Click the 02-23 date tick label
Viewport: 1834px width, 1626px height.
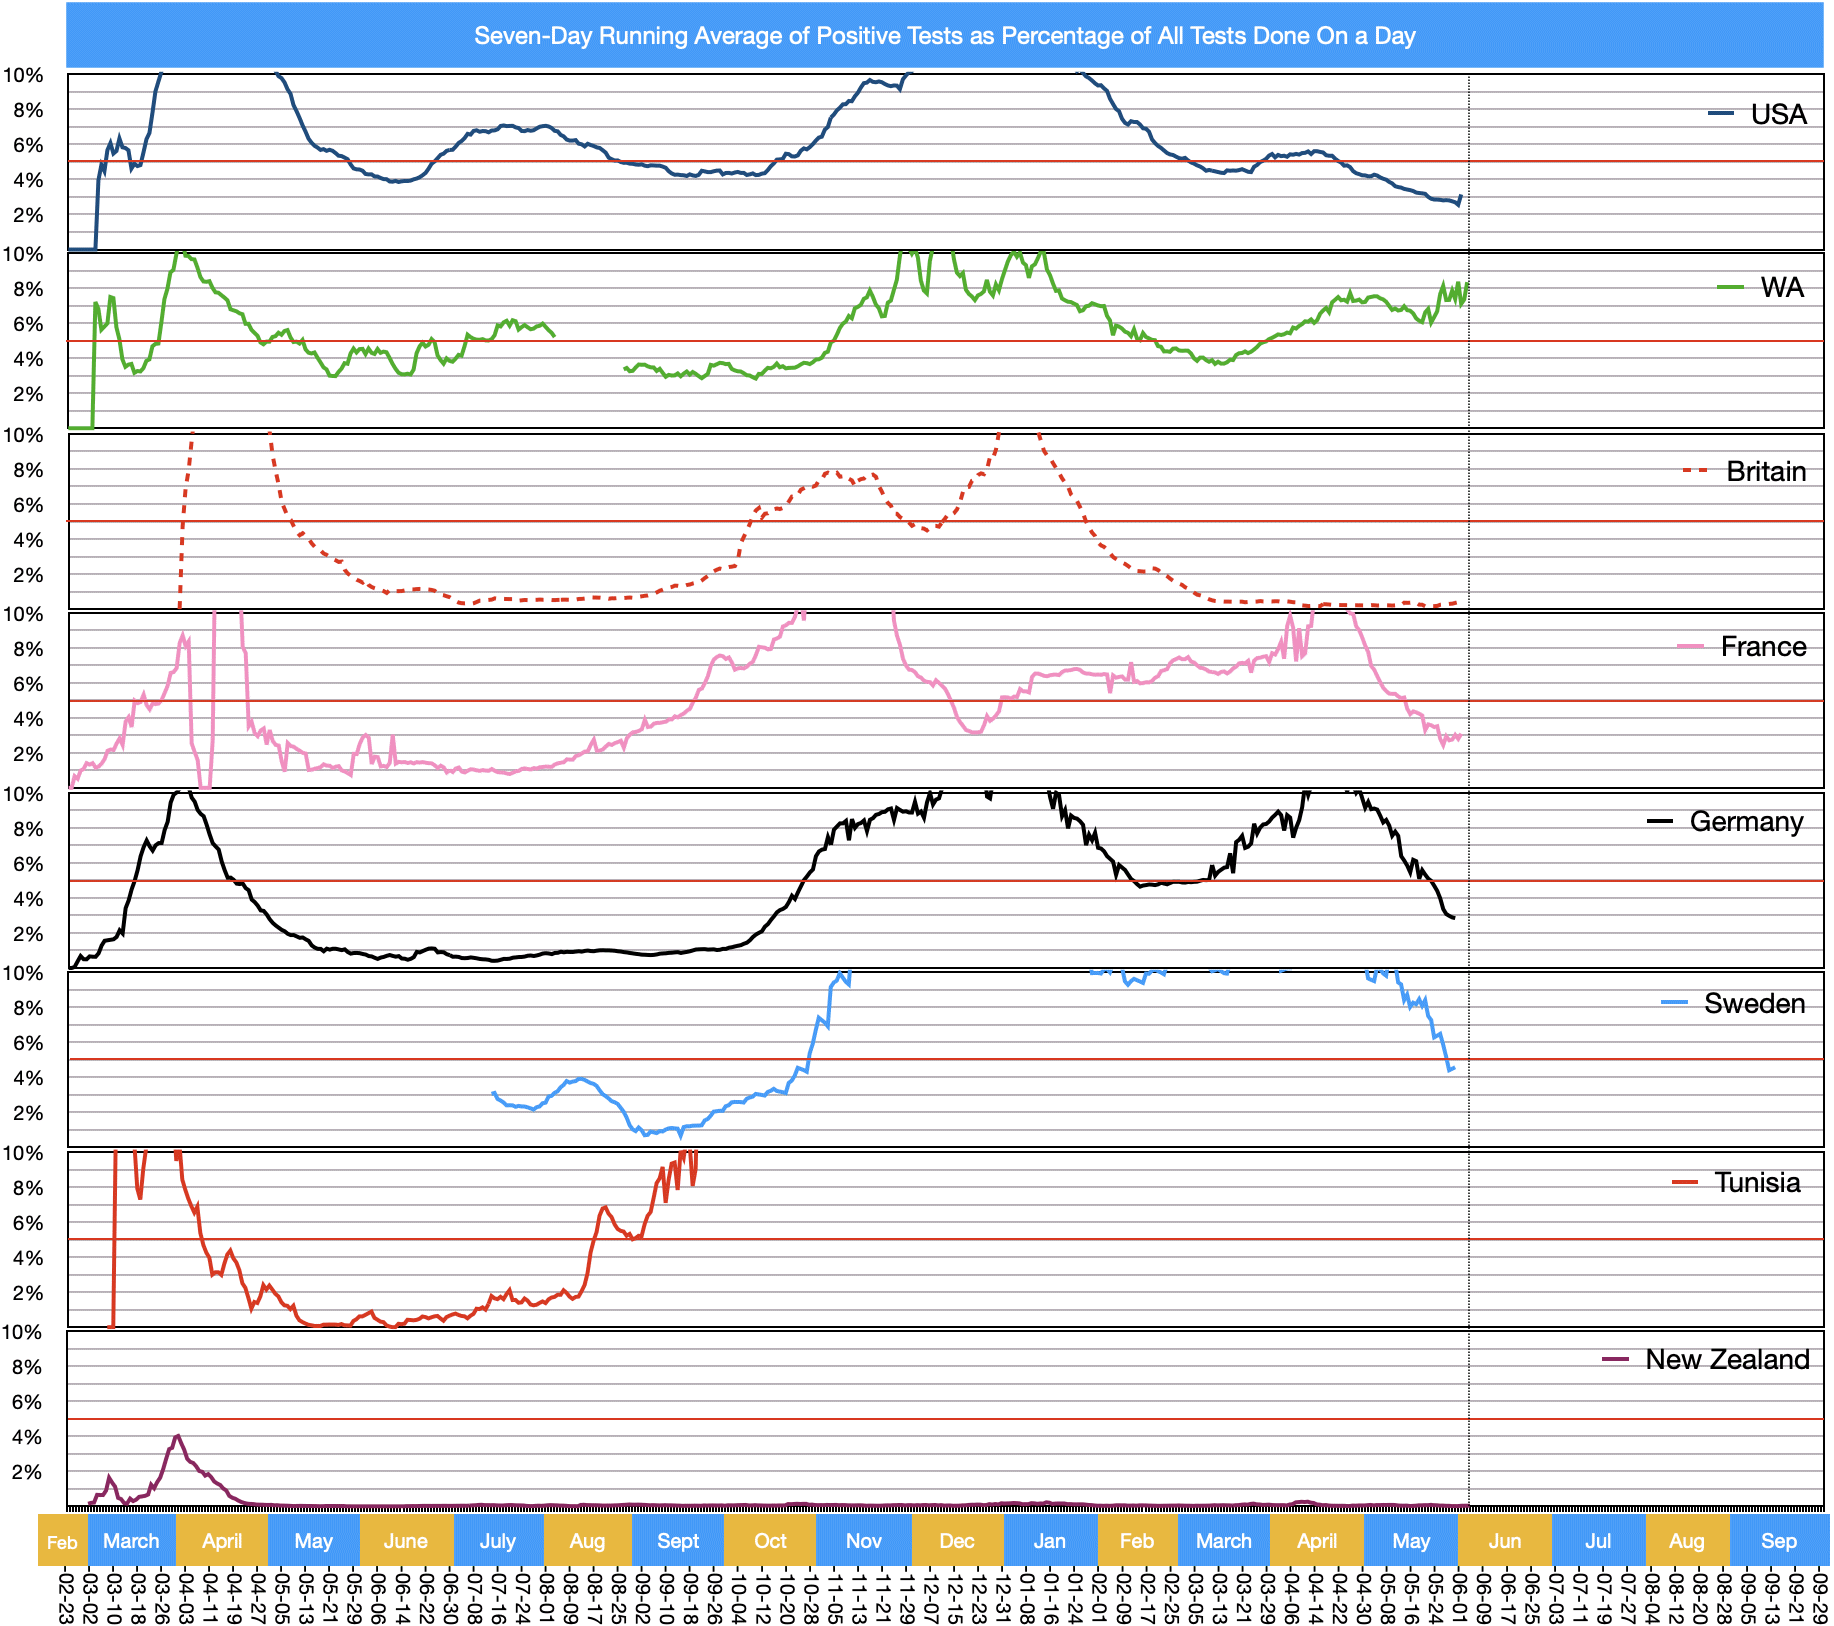[67, 1596]
